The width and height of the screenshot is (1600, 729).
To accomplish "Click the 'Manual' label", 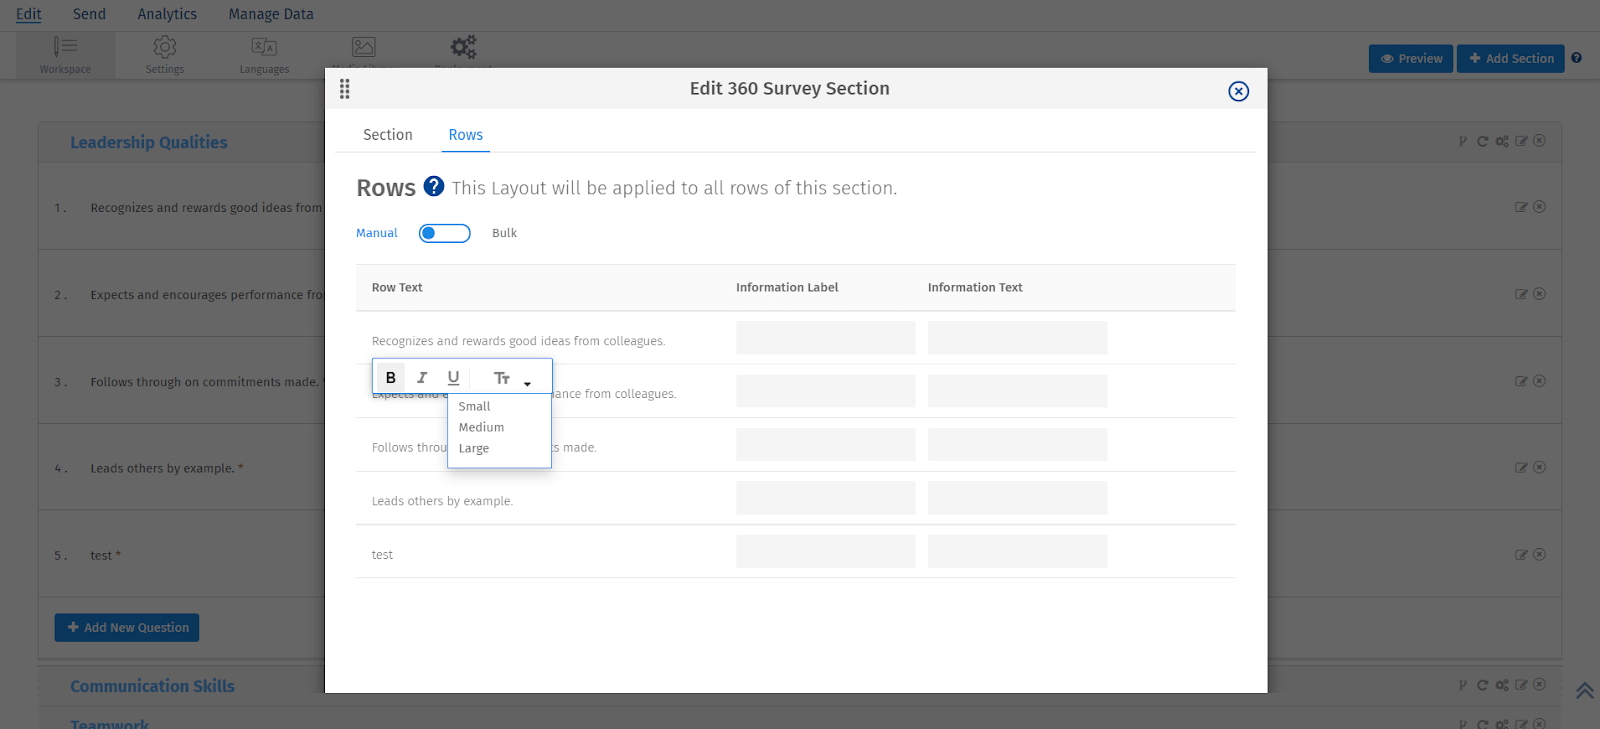I will point(377,233).
